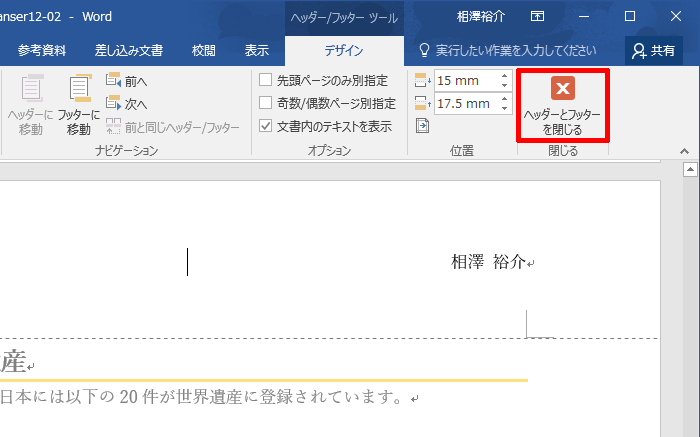Click the 17.5 mm footer position field

[466, 104]
